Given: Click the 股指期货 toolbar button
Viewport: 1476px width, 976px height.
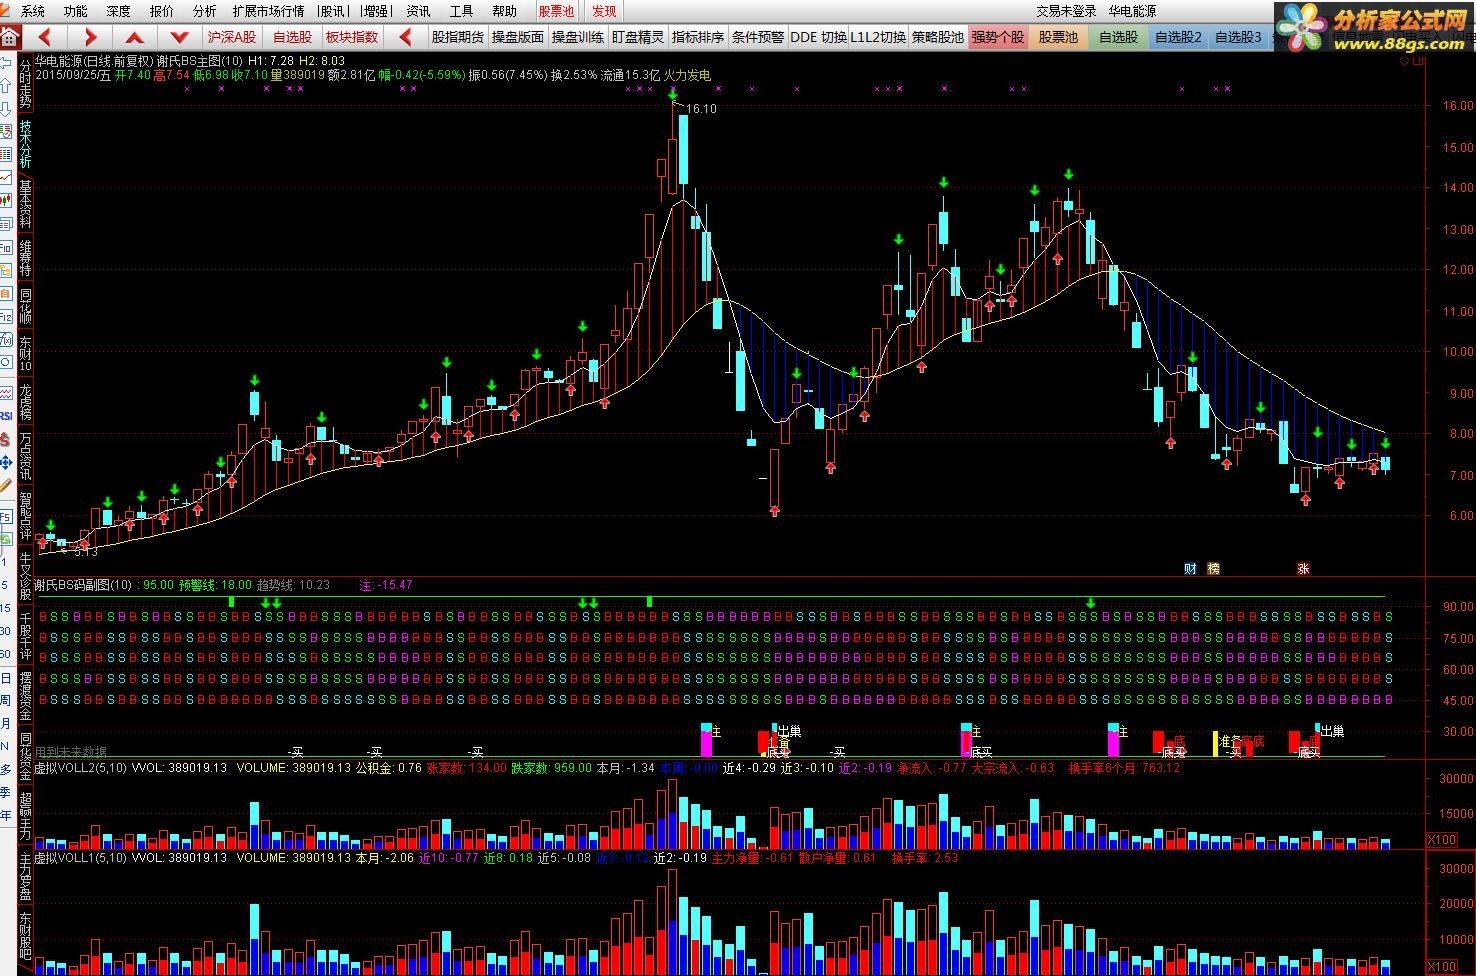Looking at the screenshot, I should [x=458, y=37].
